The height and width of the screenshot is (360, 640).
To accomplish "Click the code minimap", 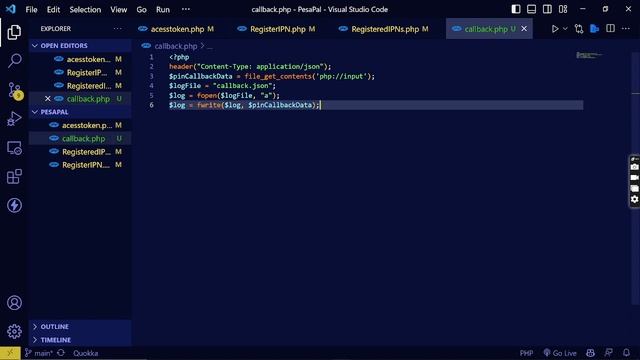I will tap(589, 55).
